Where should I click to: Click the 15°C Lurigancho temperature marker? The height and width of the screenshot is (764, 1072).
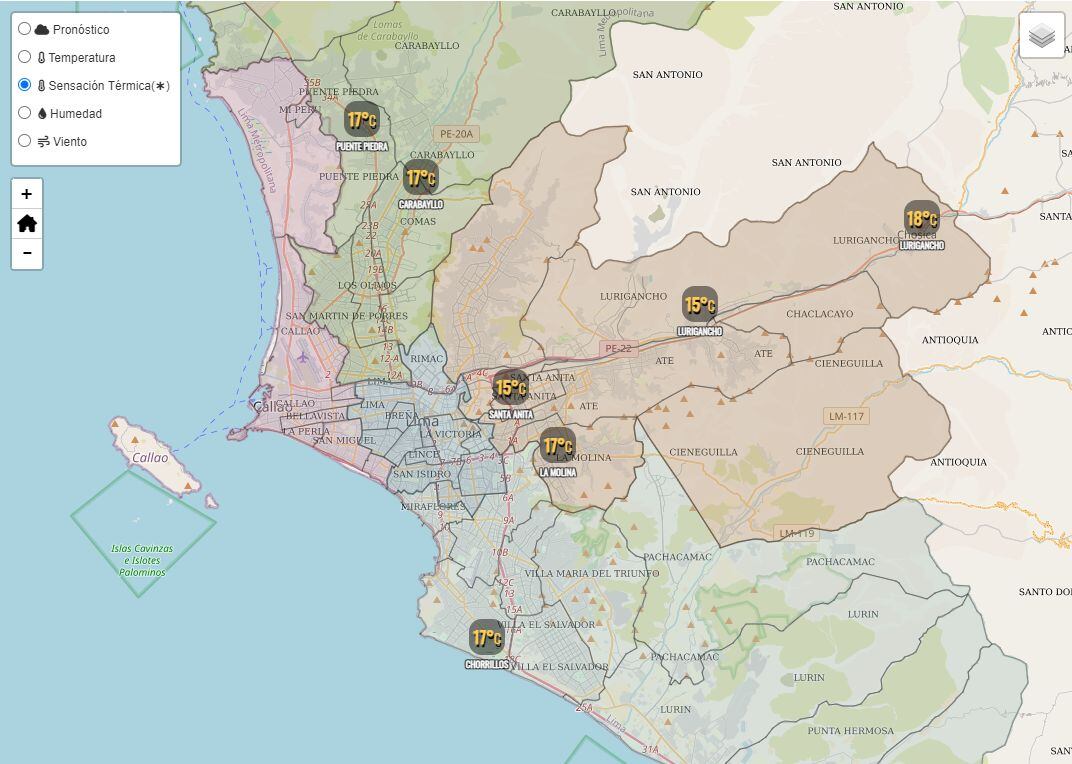click(x=700, y=301)
